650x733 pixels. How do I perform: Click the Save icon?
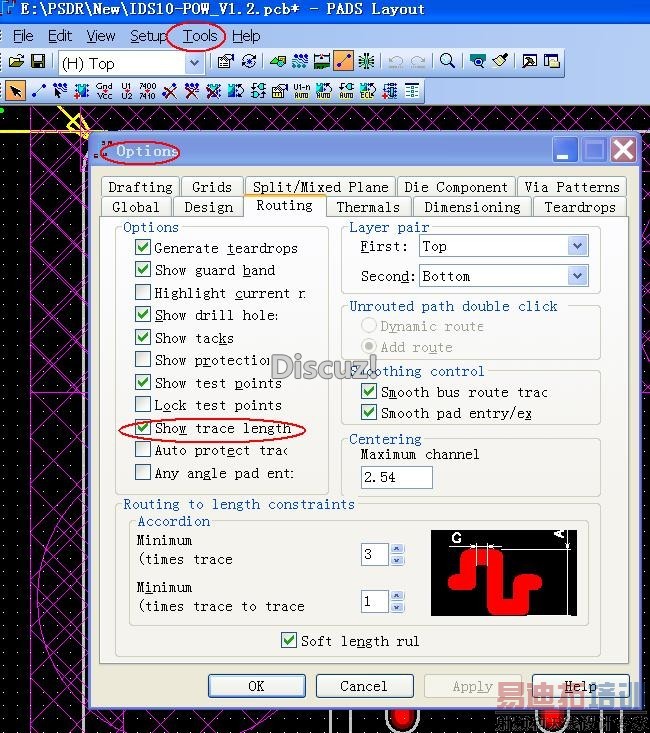click(38, 62)
